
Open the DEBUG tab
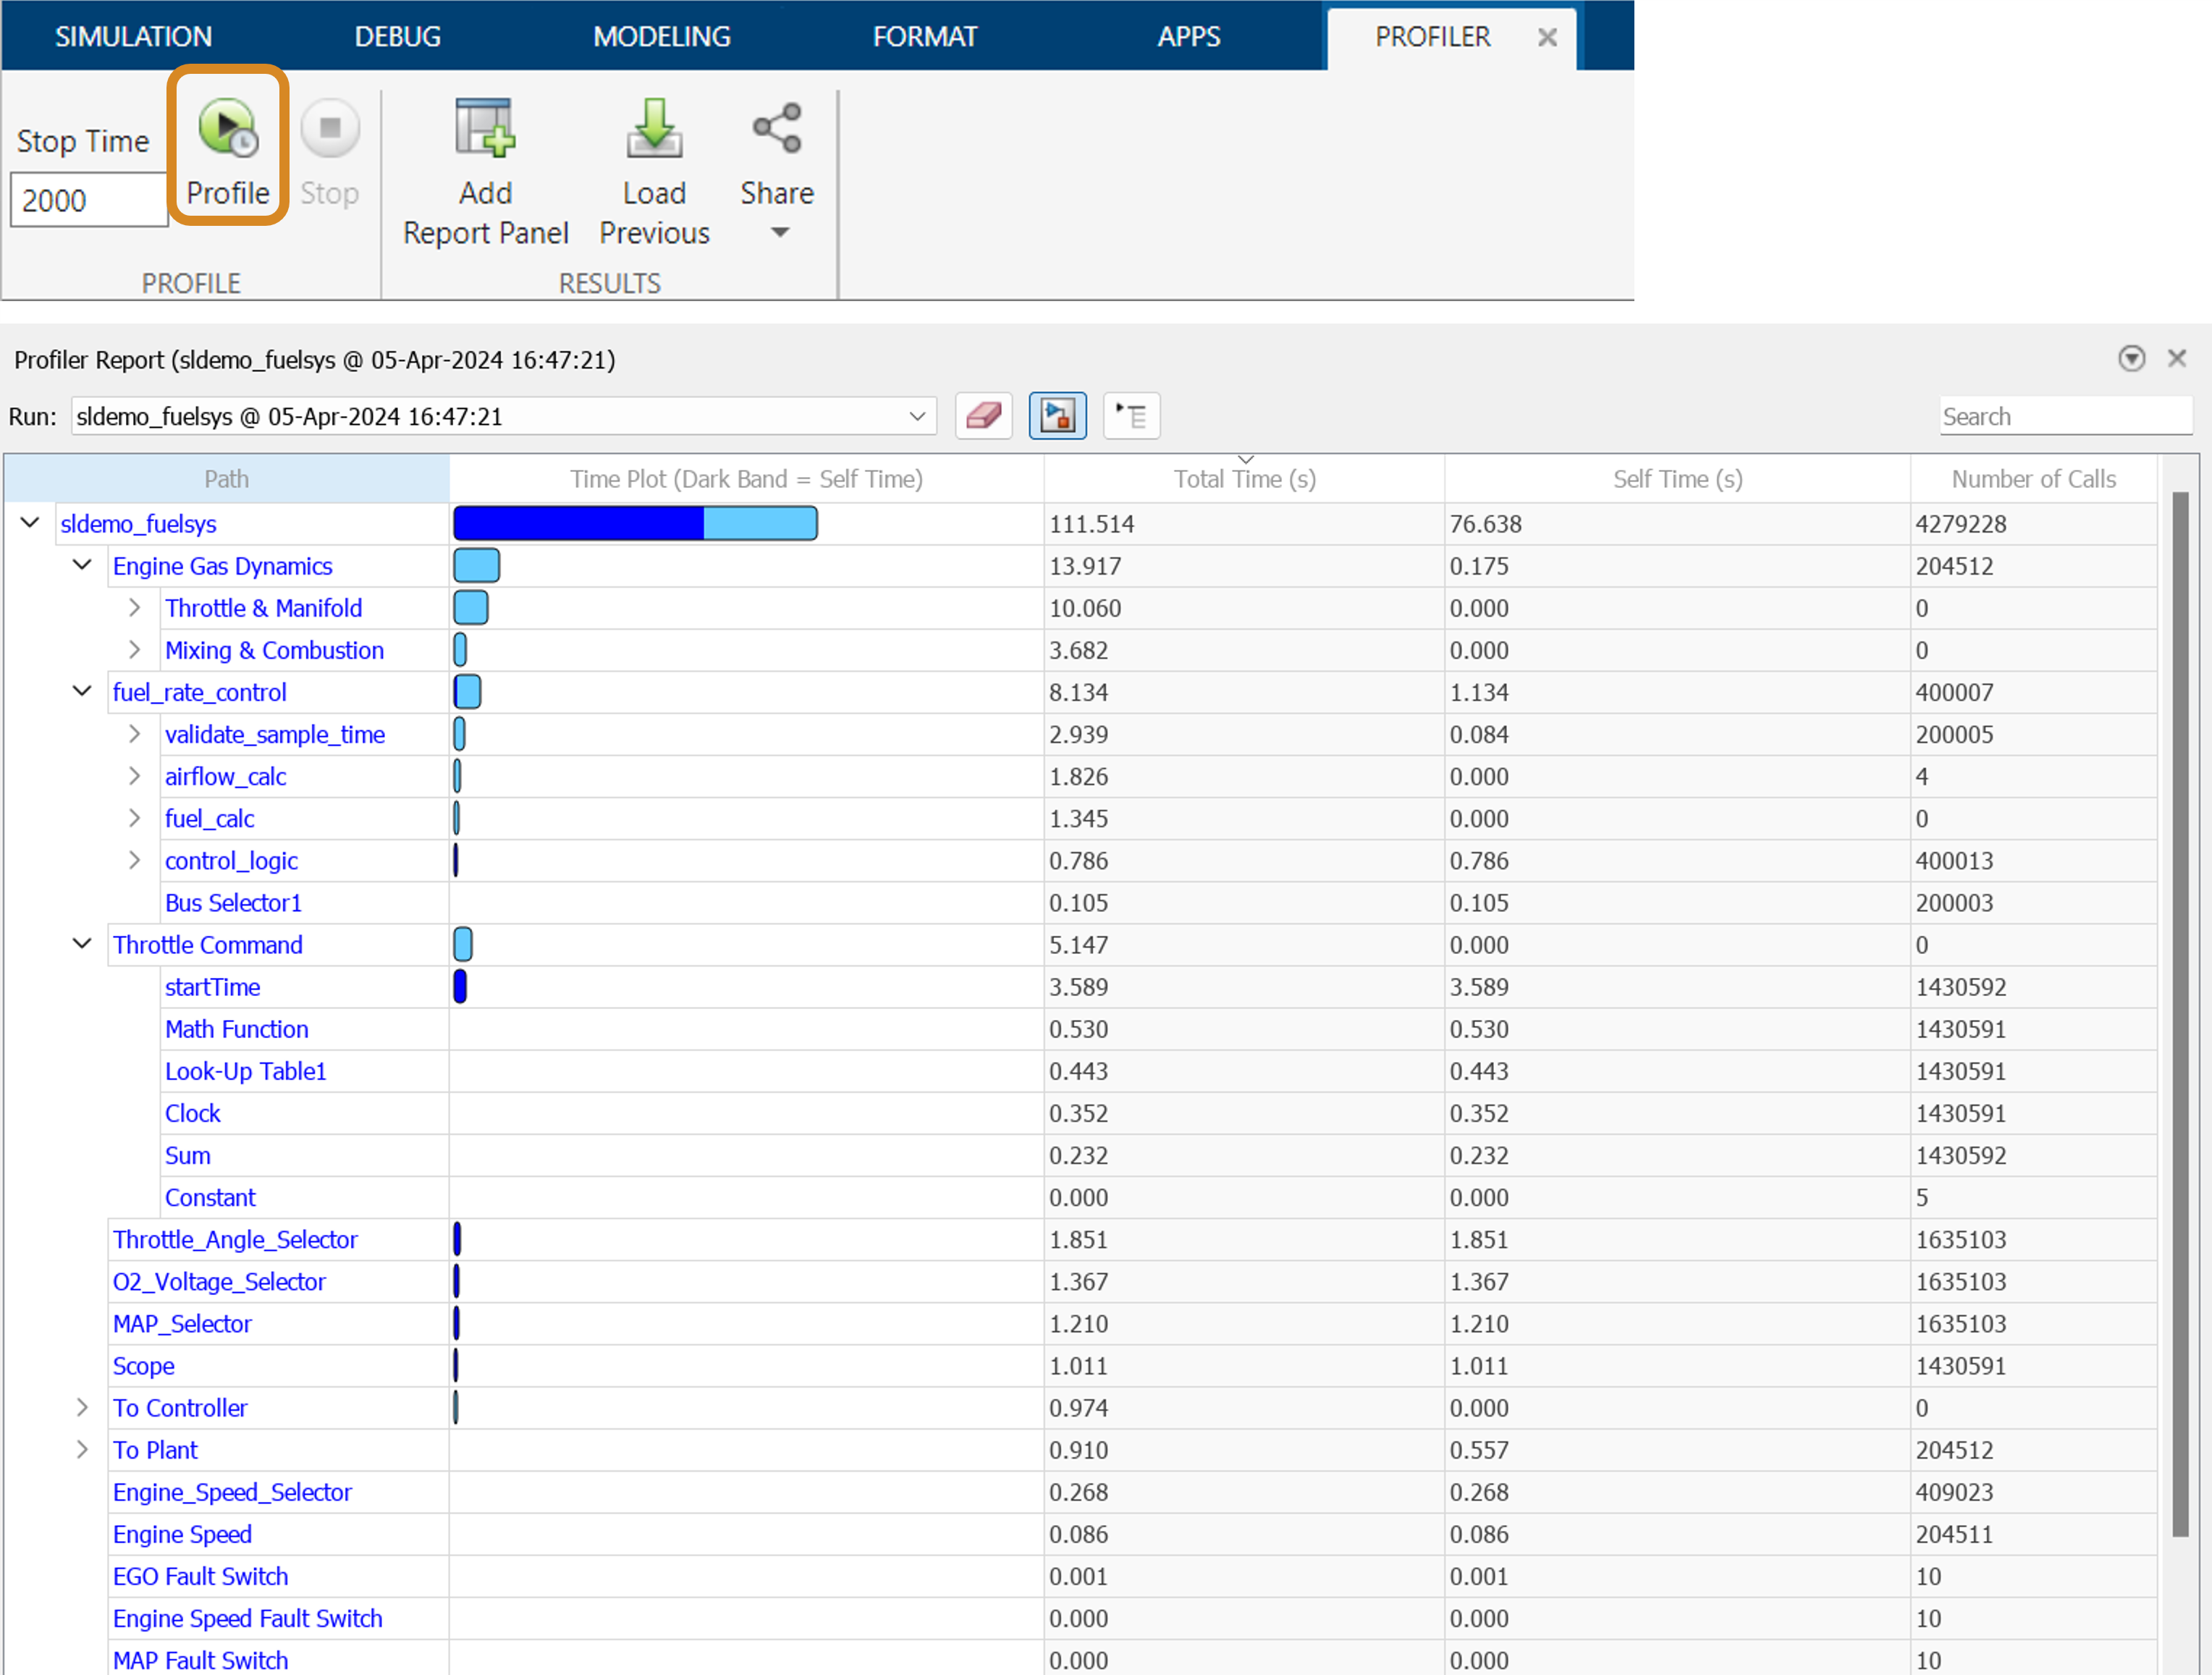(x=397, y=37)
